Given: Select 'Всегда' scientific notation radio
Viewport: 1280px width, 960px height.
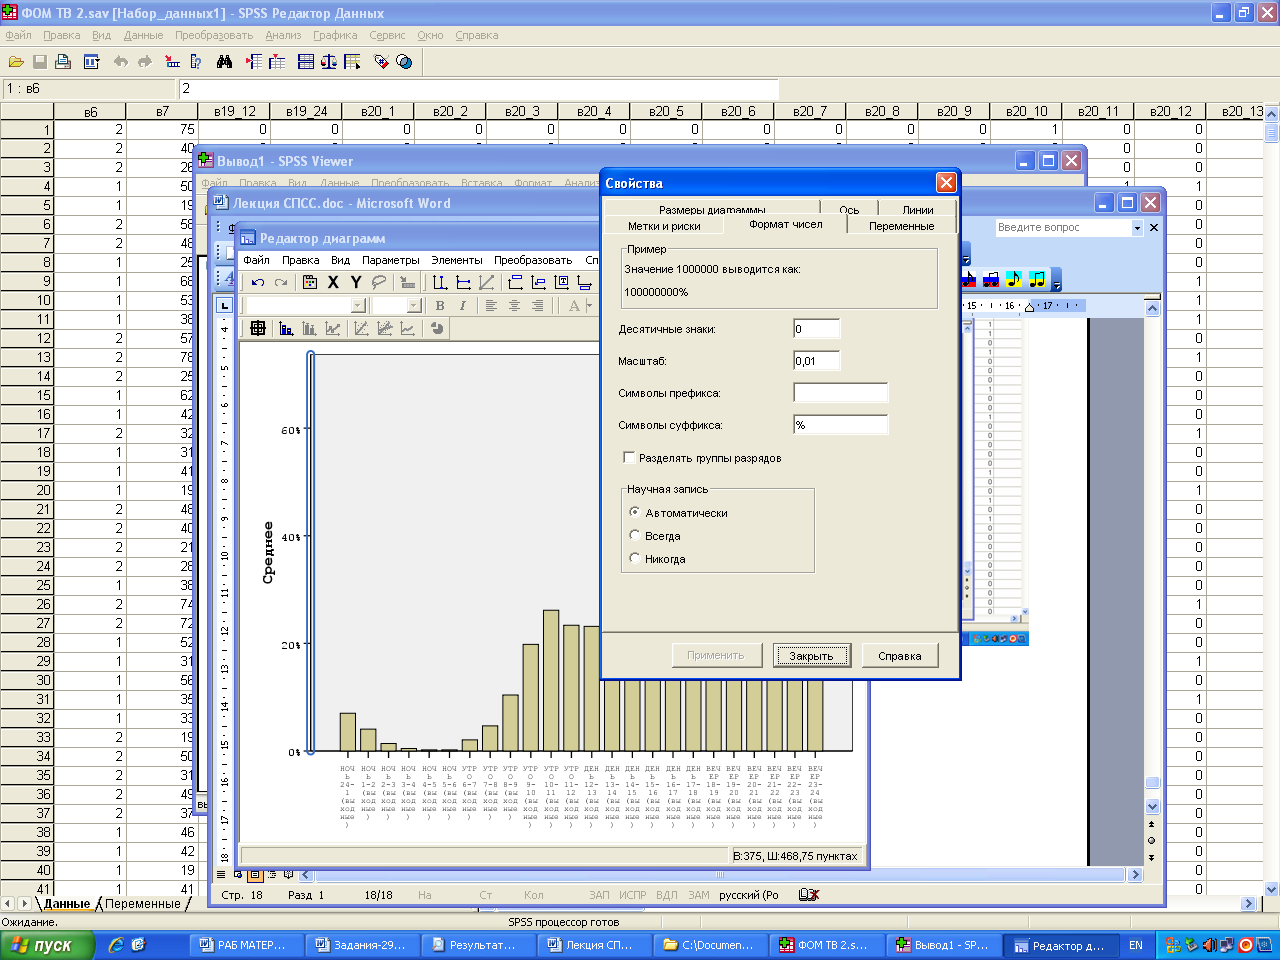Looking at the screenshot, I should [x=634, y=535].
